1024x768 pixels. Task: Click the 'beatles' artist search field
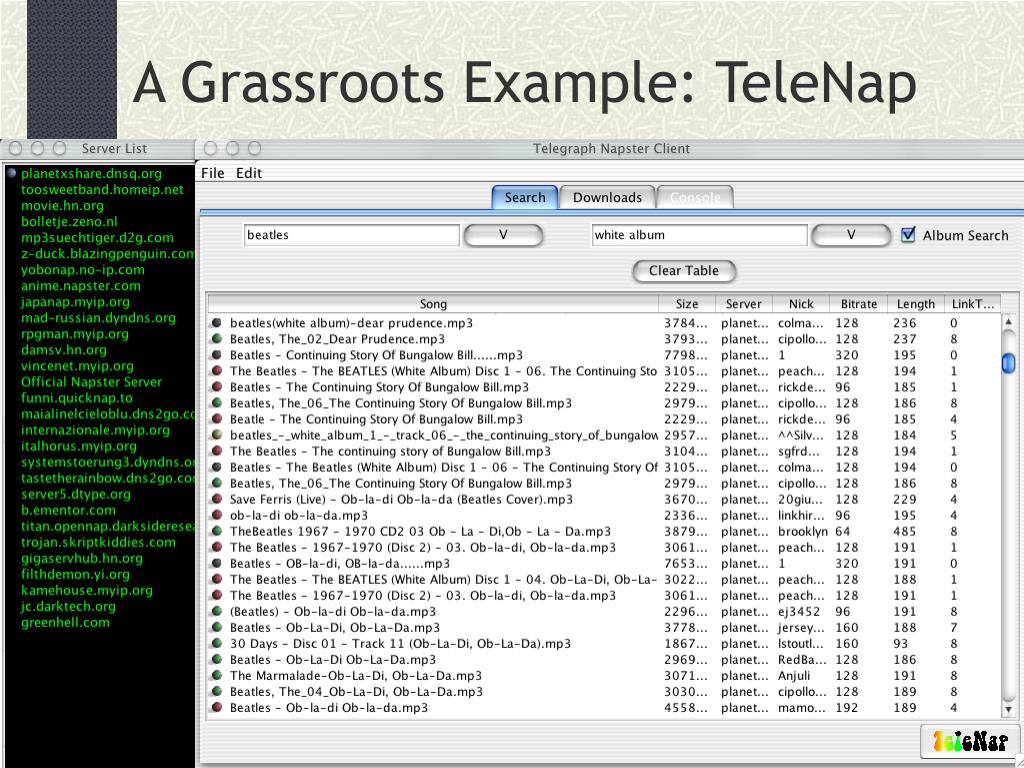351,235
